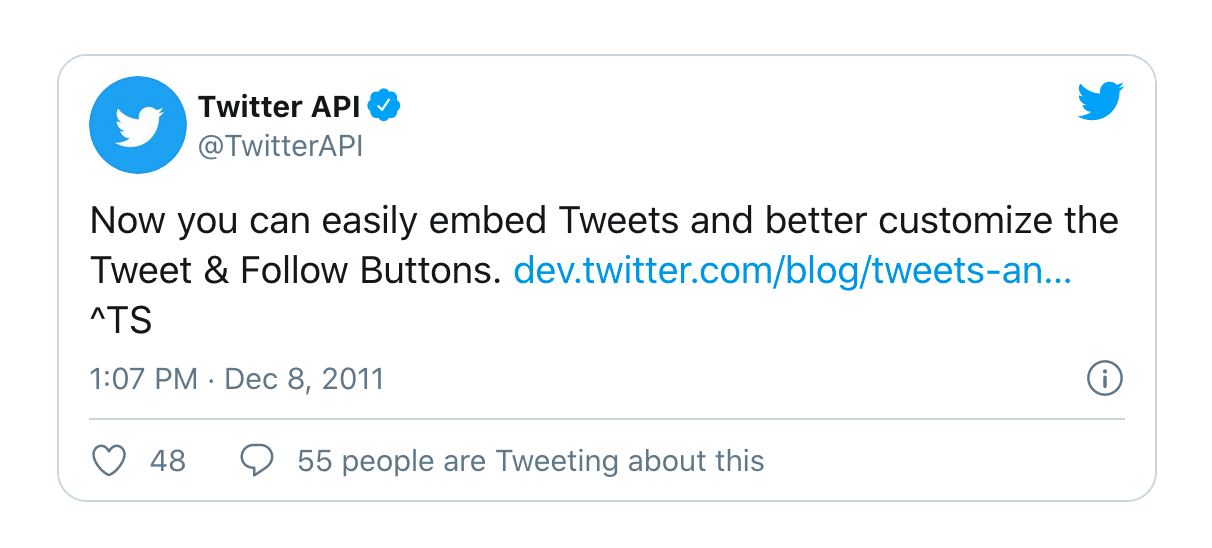Like the tweet with the heart icon
1212x548 pixels.
point(108,461)
